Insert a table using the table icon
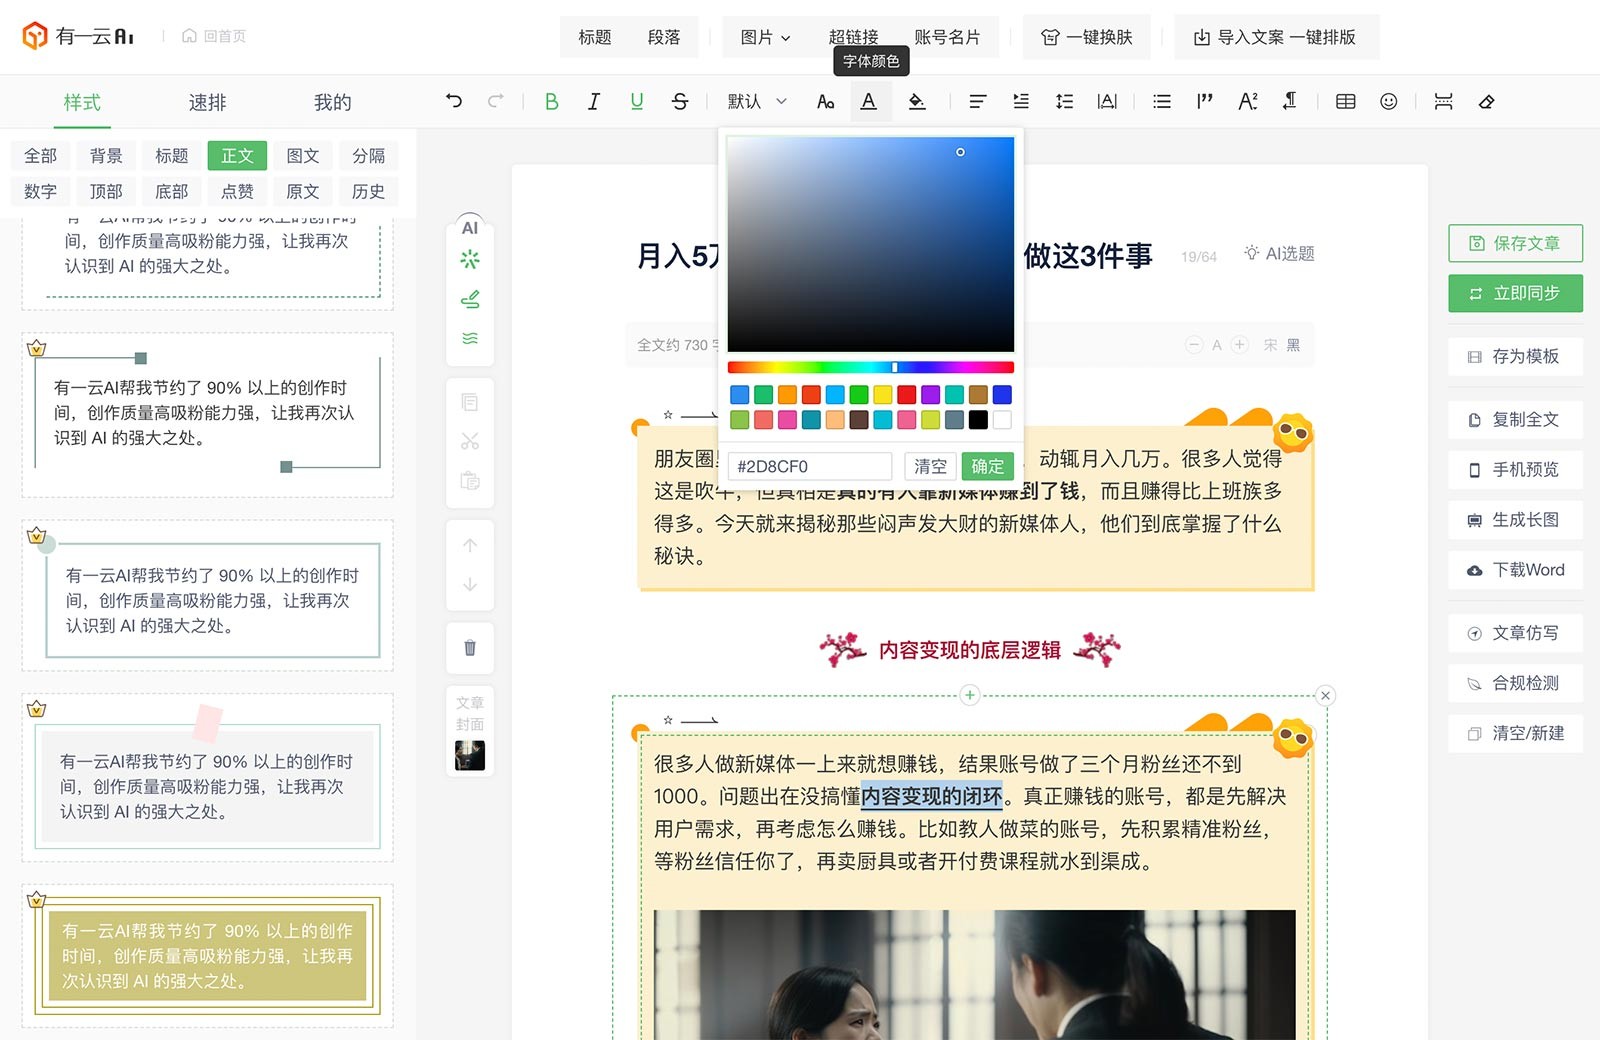The width and height of the screenshot is (1600, 1040). coord(1346,101)
